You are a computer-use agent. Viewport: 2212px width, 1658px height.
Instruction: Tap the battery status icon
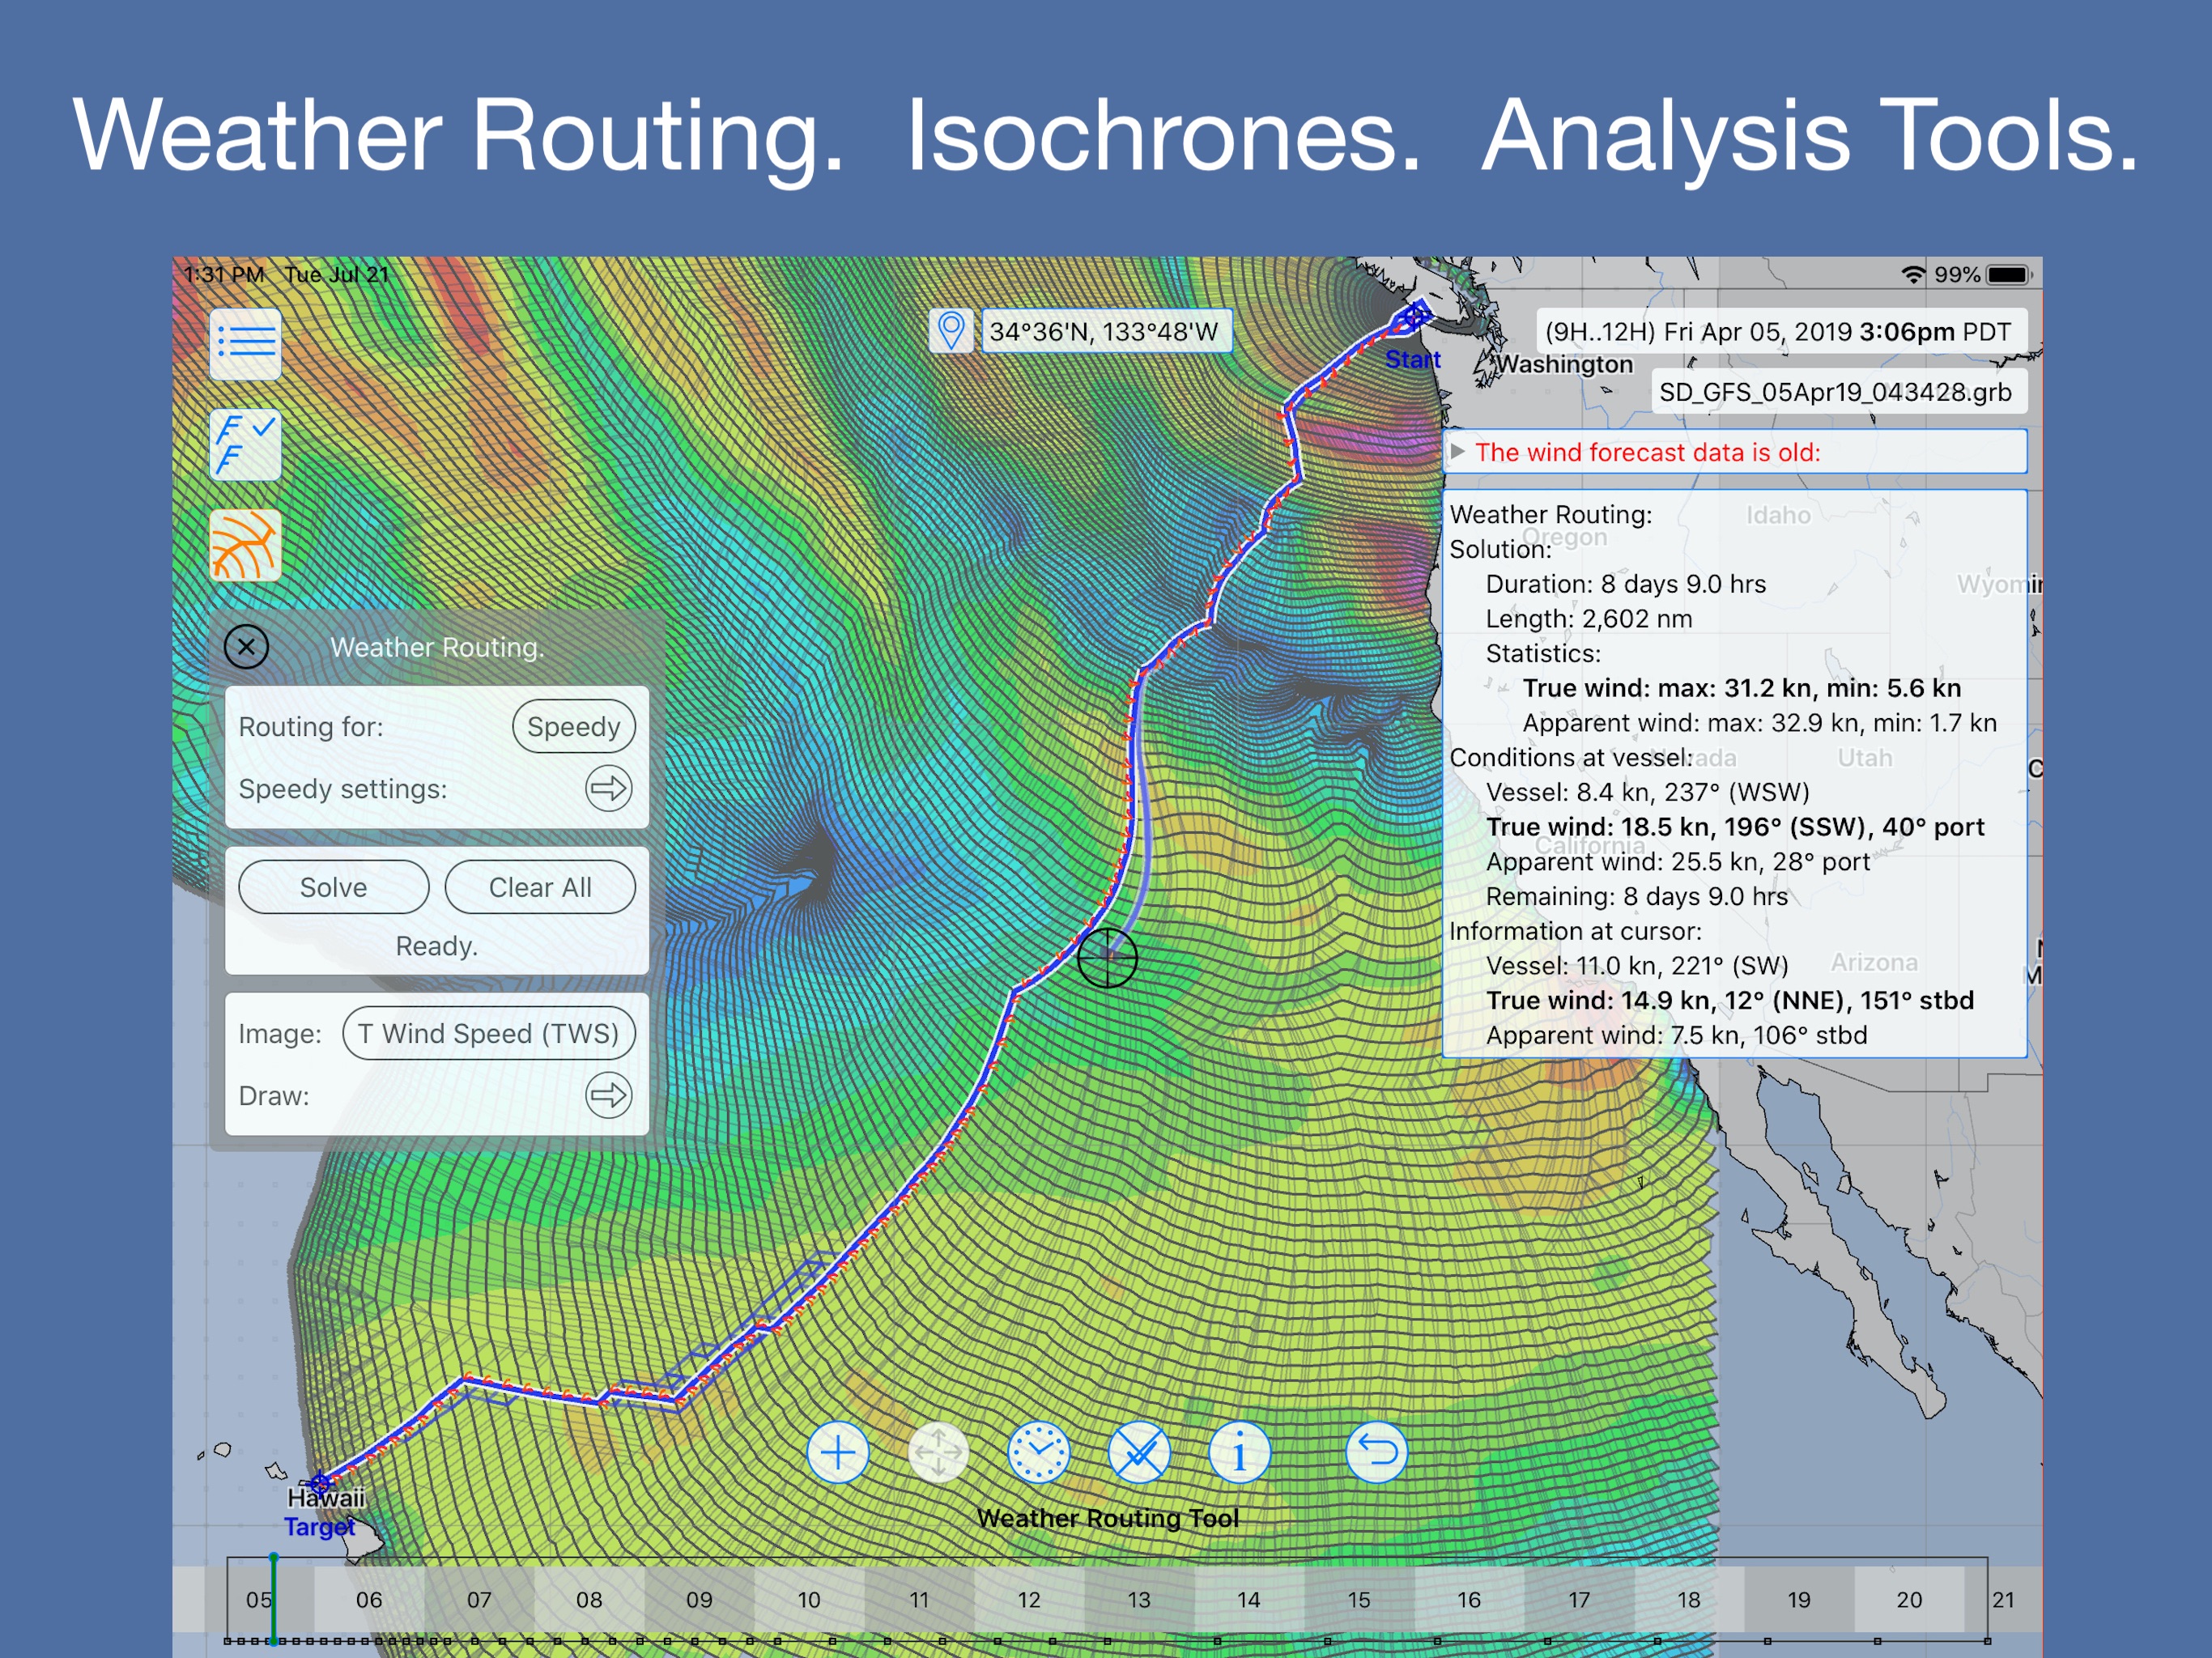pos(2008,275)
